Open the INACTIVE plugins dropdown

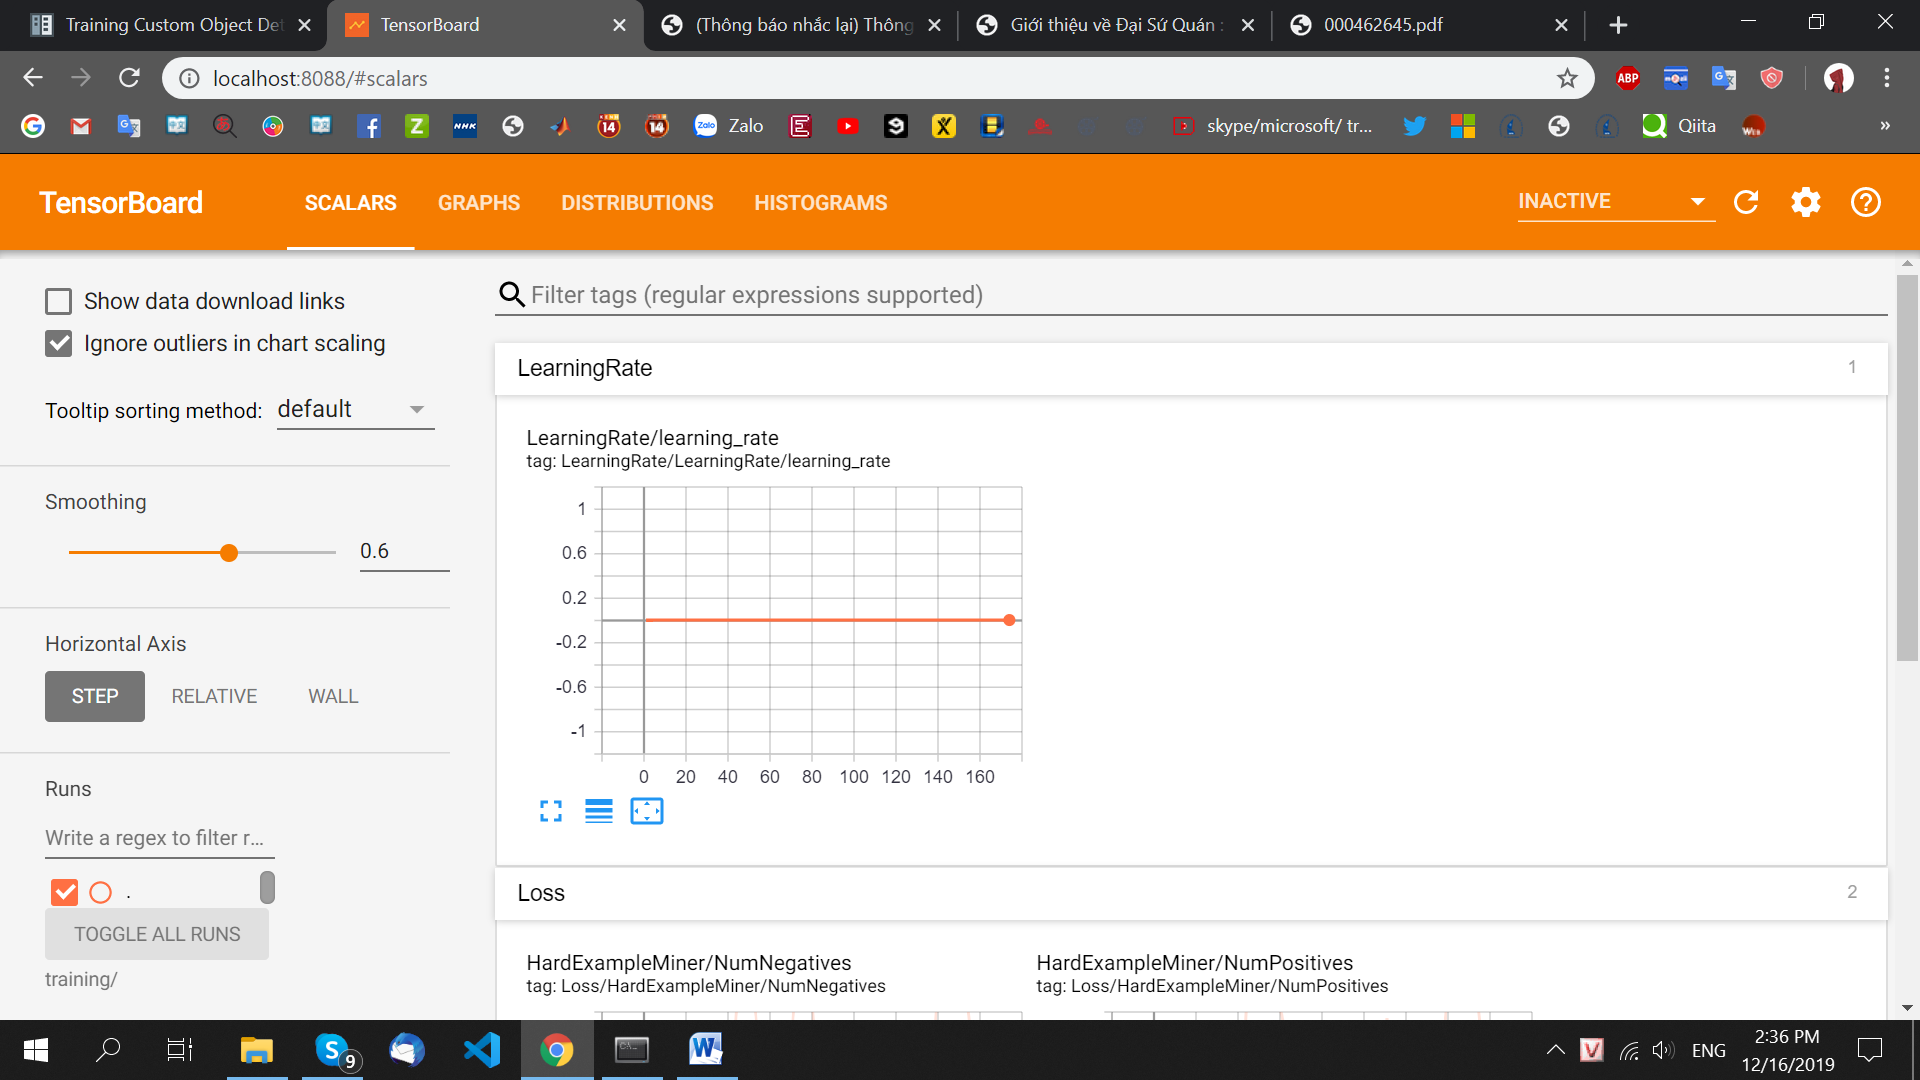pyautogui.click(x=1615, y=201)
